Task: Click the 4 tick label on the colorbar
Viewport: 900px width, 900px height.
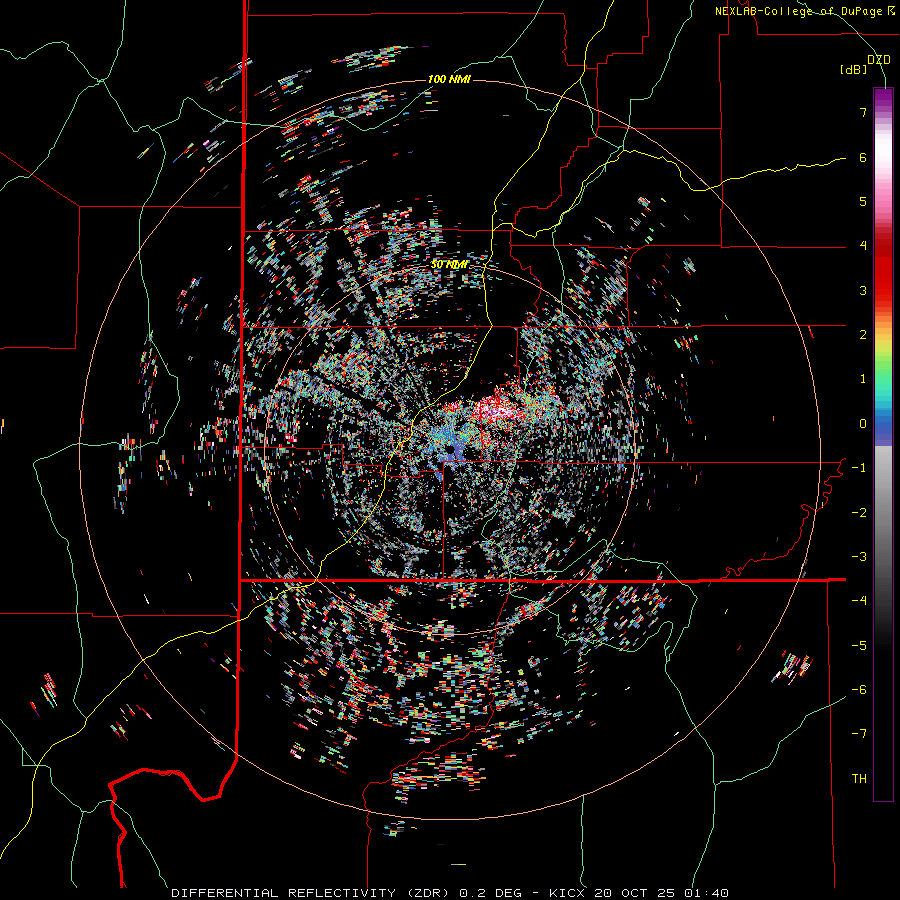Action: [863, 246]
